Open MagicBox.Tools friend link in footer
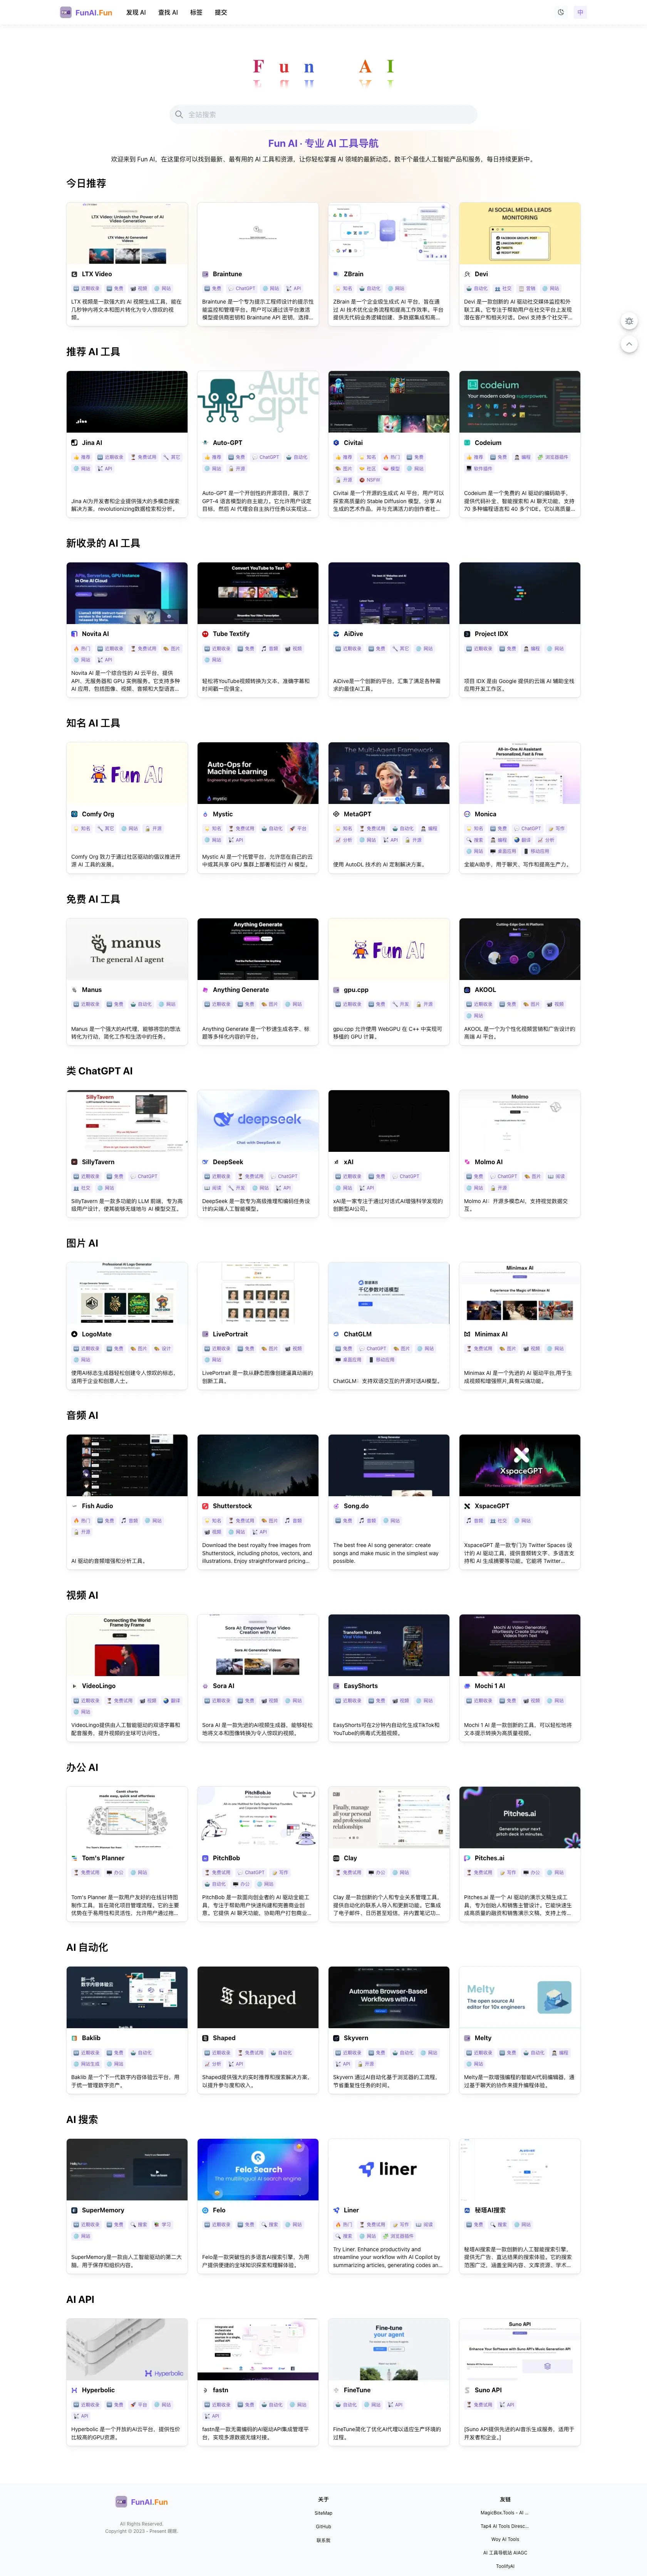The height and width of the screenshot is (2576, 647). click(x=505, y=2513)
